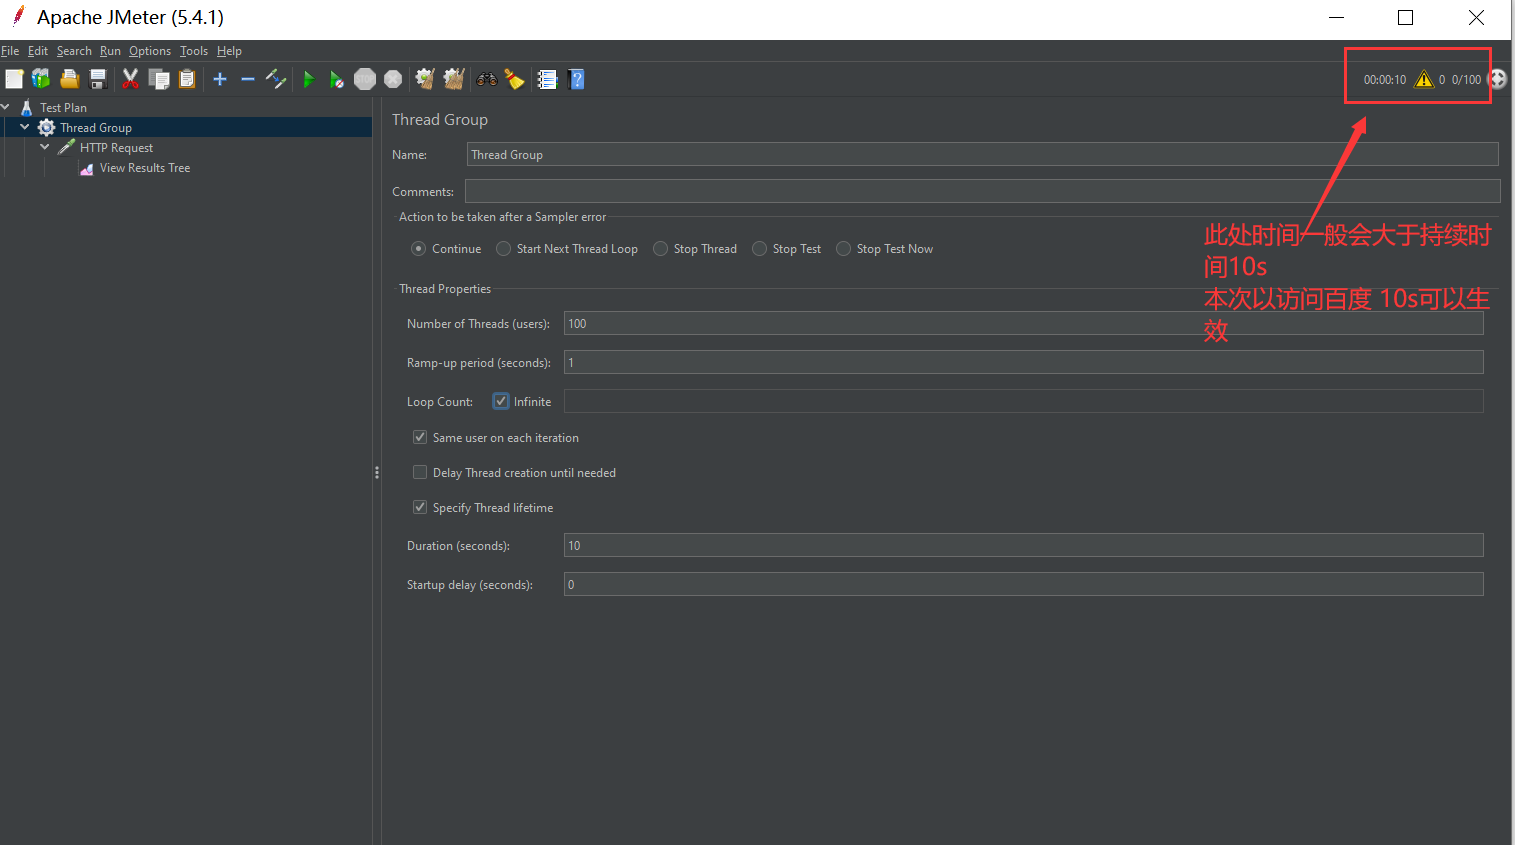Click the 0/100 active threads counter
This screenshot has height=845, width=1515.
point(1466,80)
